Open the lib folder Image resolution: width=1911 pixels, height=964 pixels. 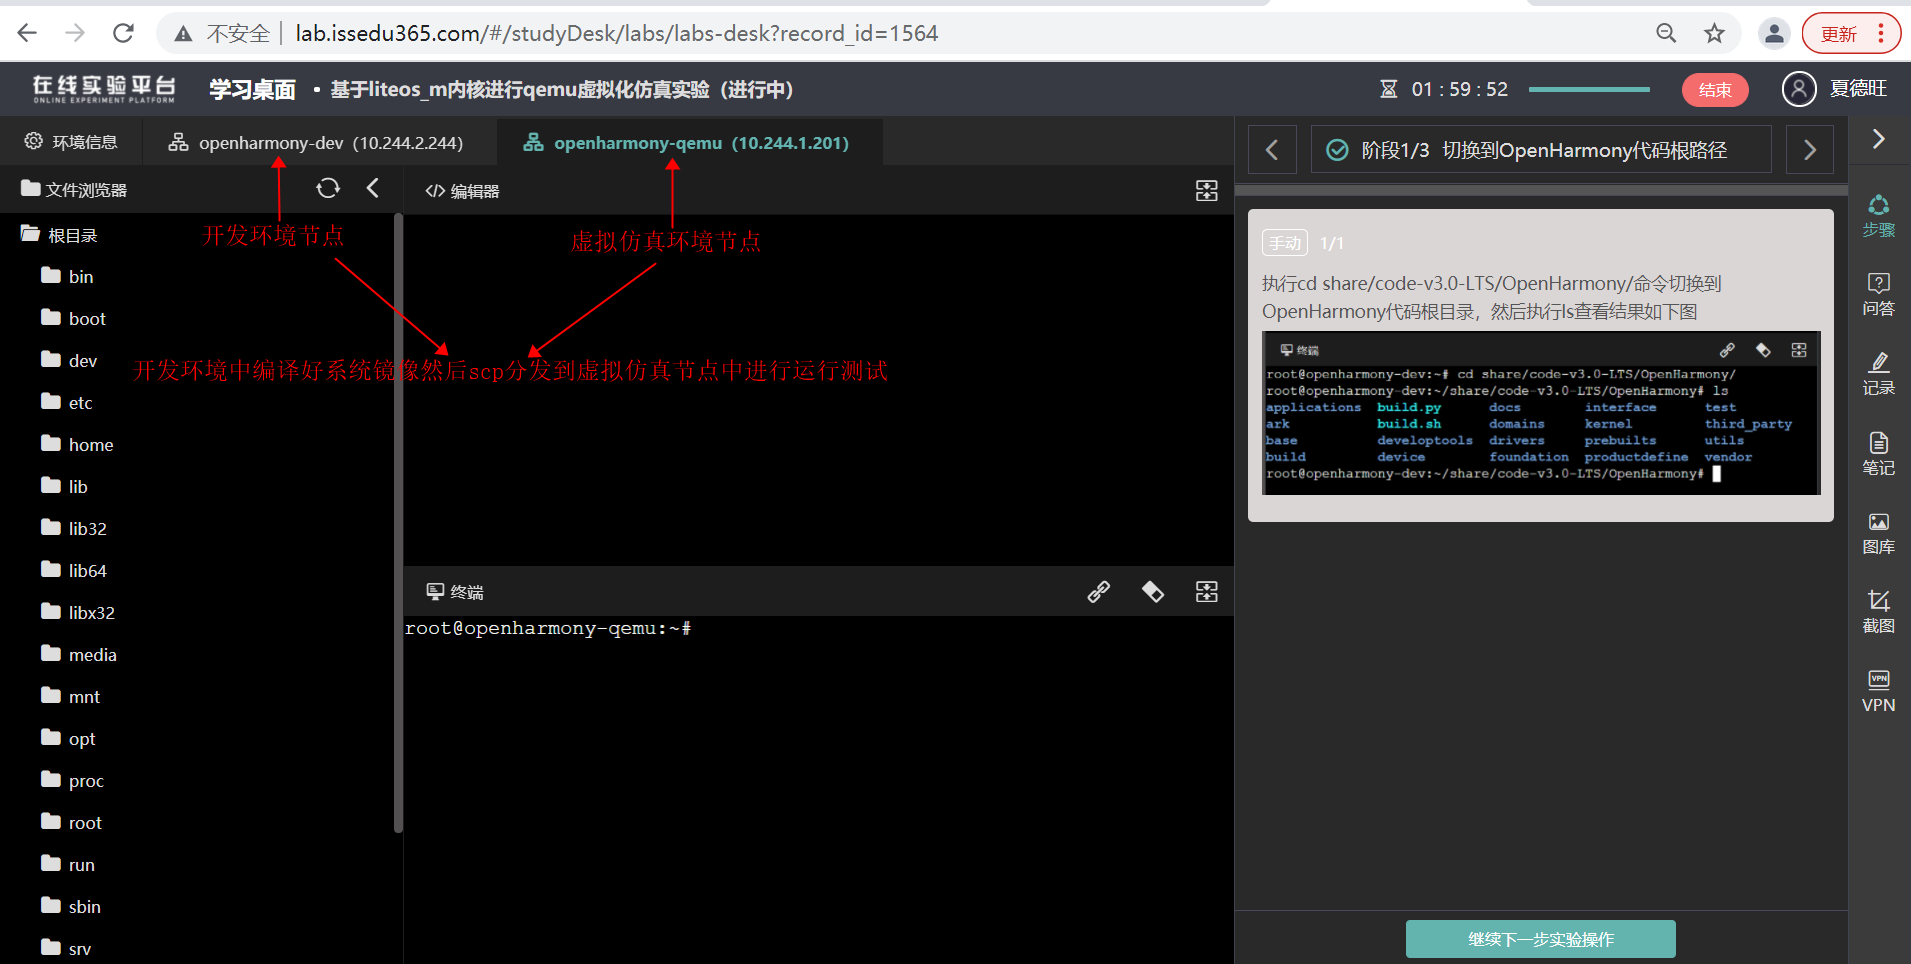65,487
